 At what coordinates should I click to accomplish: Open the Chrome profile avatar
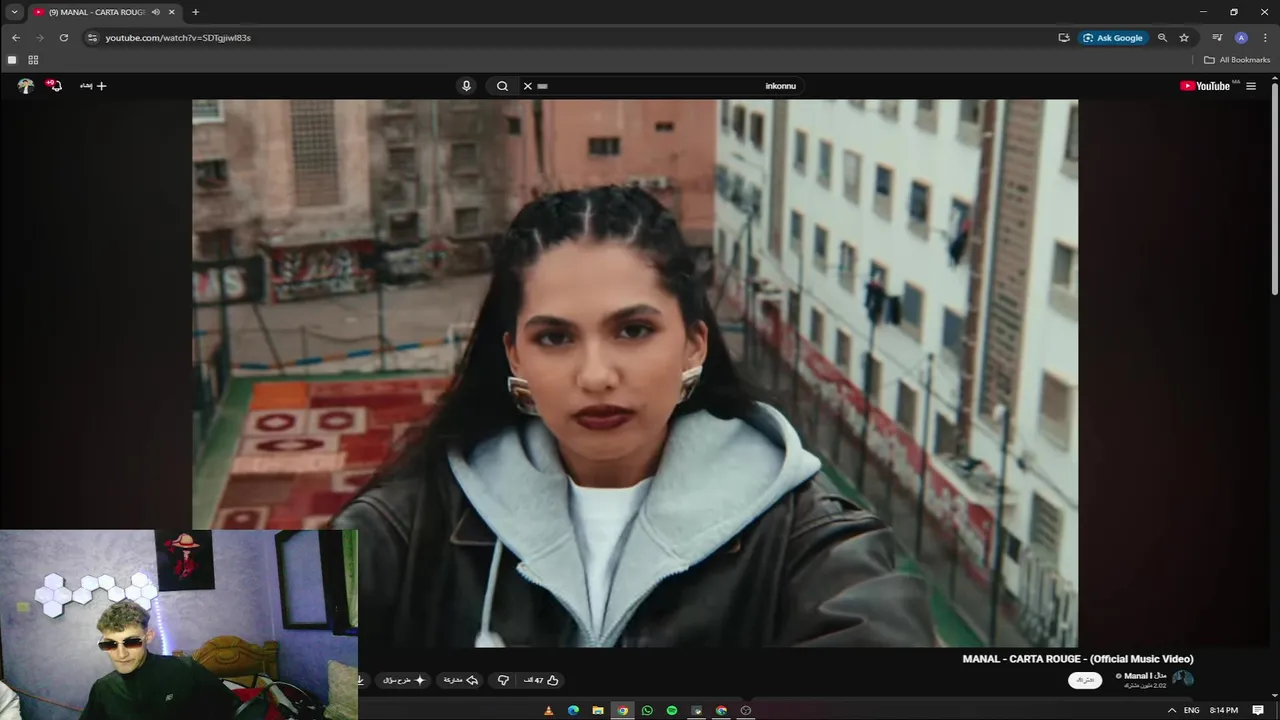(1241, 38)
